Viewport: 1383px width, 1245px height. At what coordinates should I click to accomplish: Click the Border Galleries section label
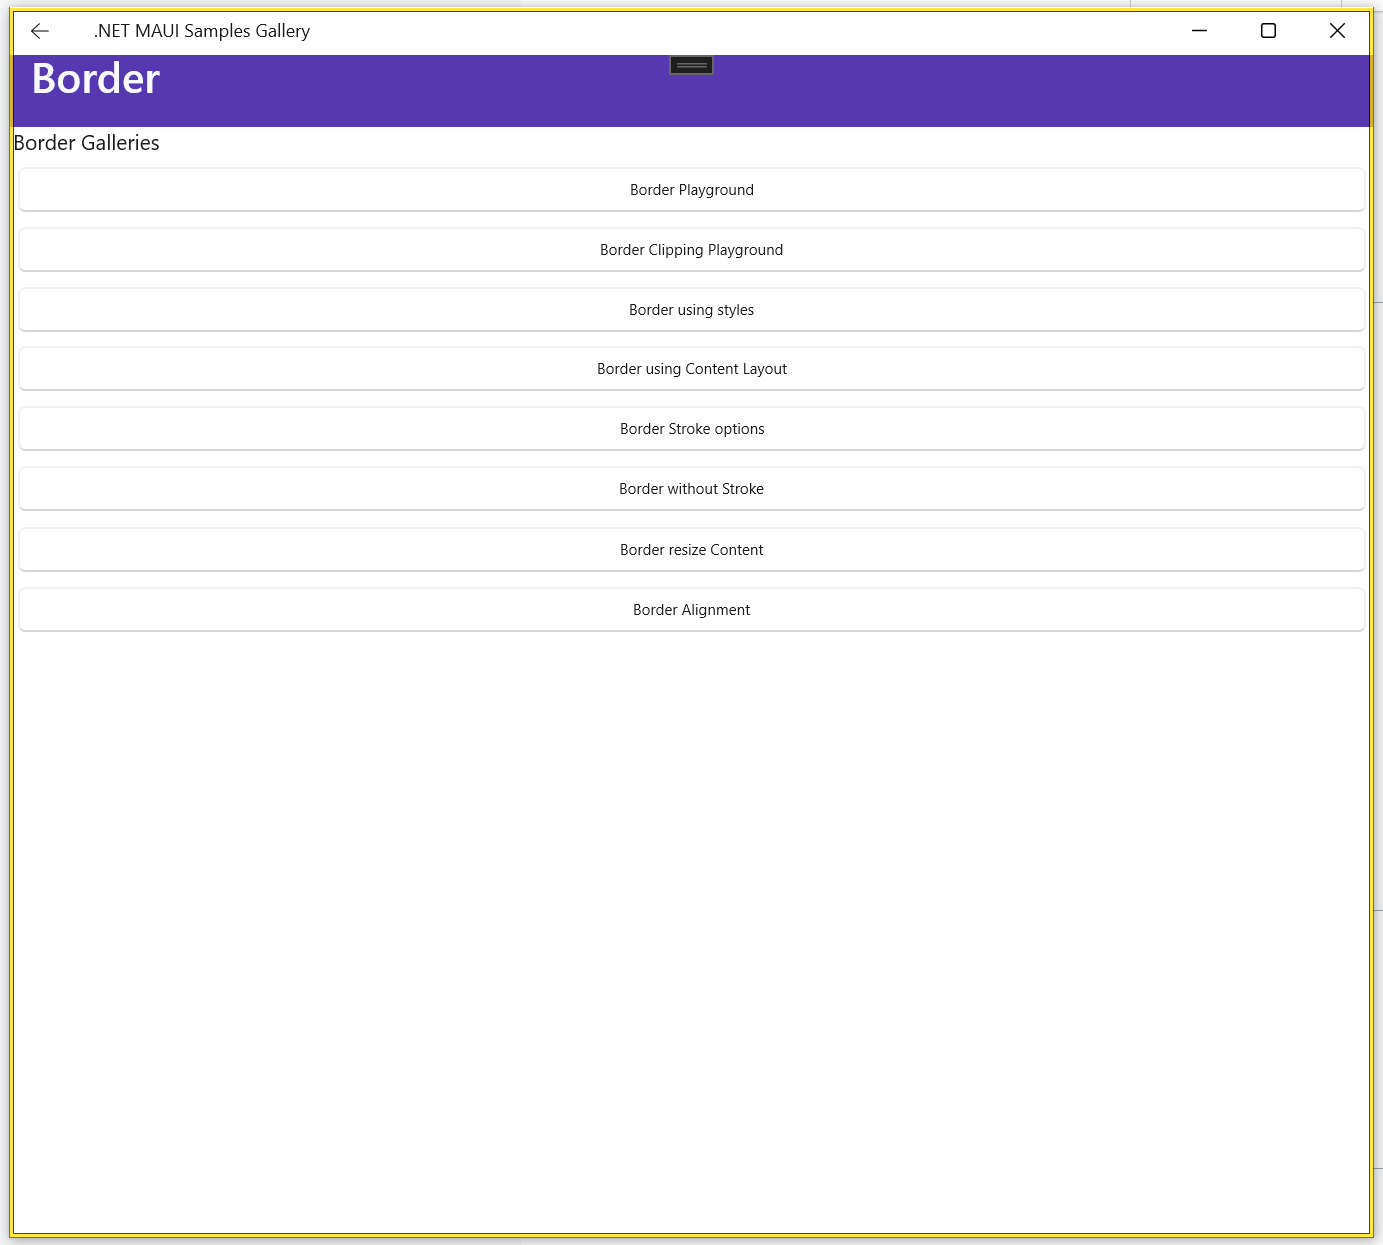(87, 143)
